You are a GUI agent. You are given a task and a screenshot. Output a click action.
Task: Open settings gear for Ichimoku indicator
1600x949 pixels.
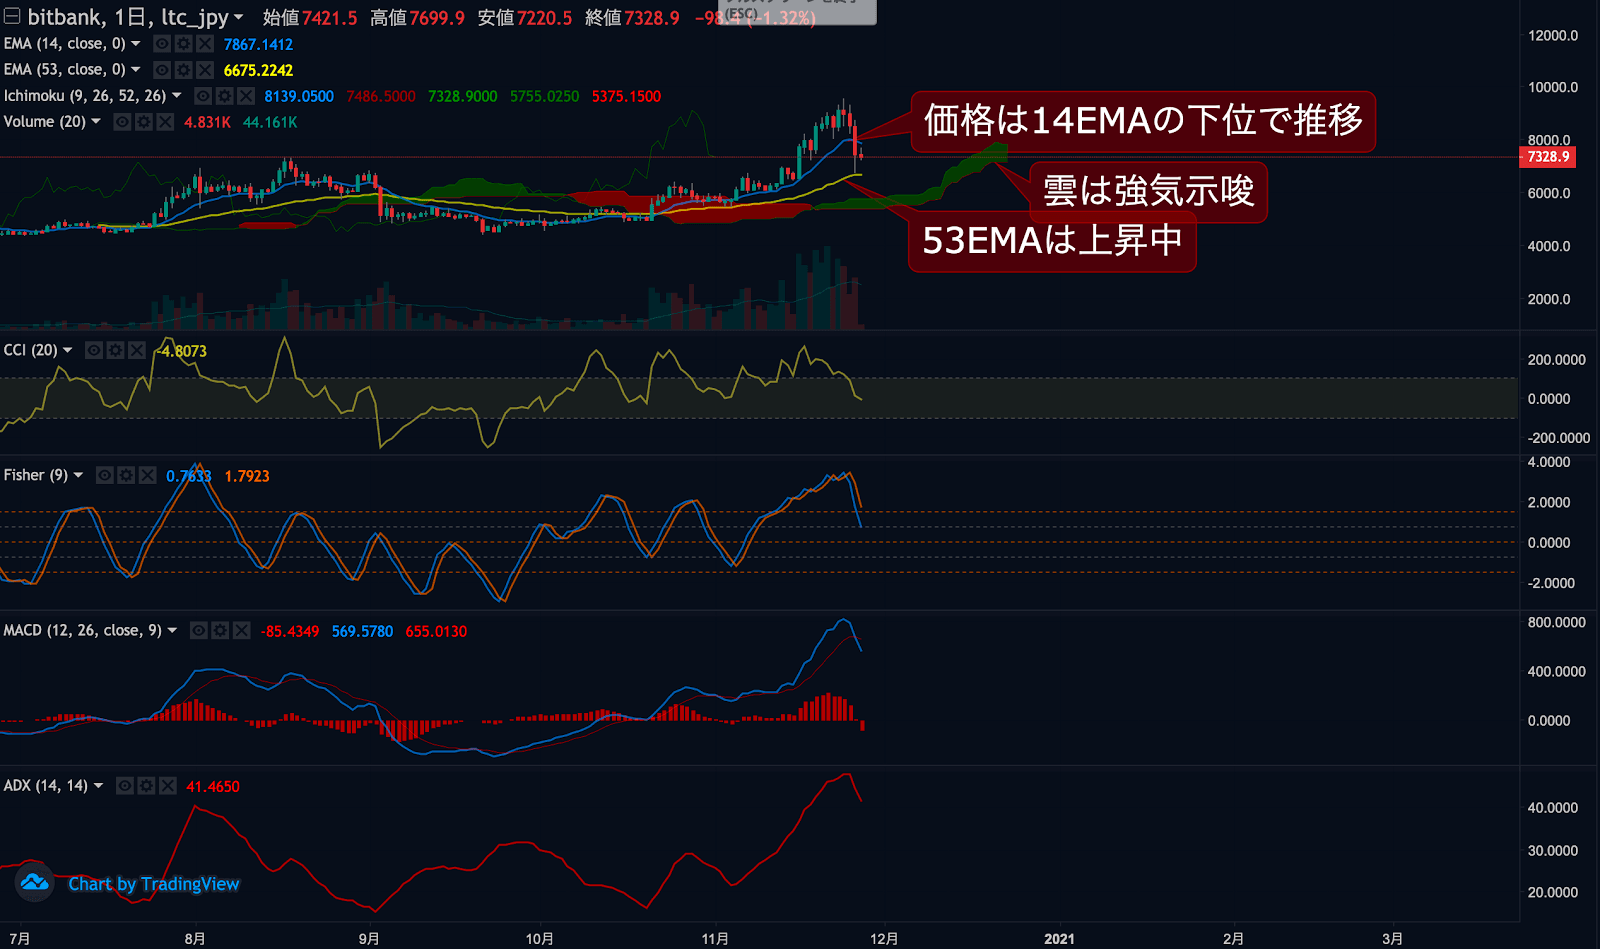[224, 96]
